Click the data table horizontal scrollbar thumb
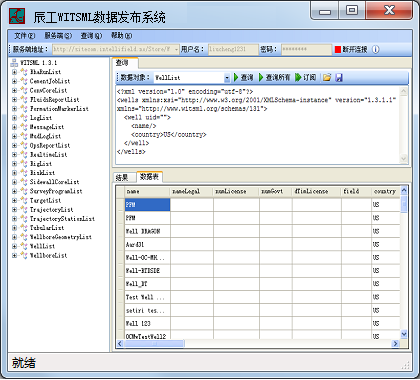 click(154, 343)
